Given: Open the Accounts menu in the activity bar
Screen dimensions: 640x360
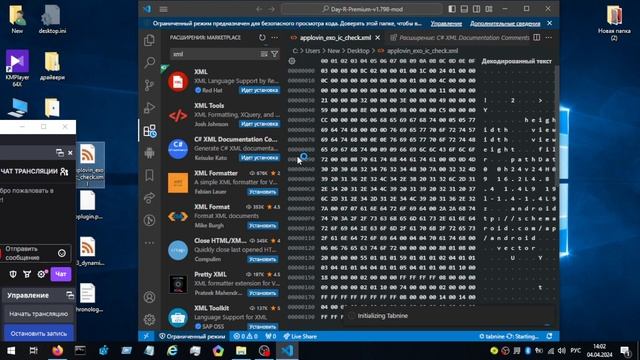Looking at the screenshot, I should 149,297.
